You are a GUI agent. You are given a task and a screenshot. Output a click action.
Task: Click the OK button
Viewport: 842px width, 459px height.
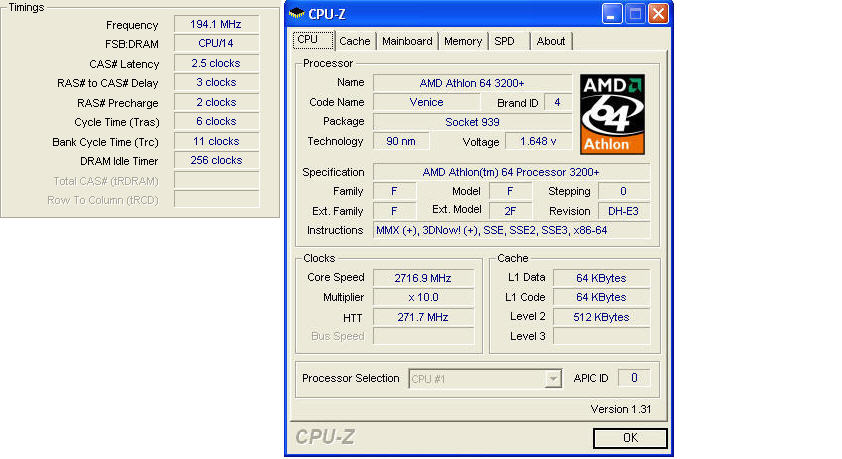[630, 438]
